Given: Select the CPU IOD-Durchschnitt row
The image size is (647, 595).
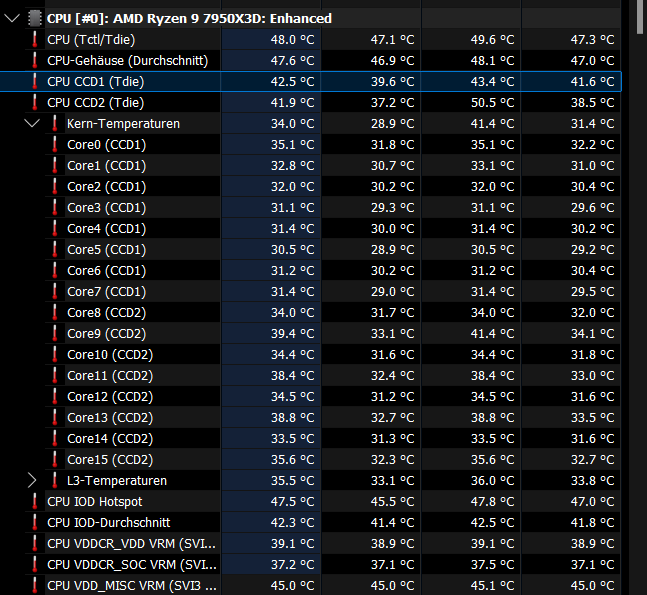Looking at the screenshot, I should pyautogui.click(x=310, y=522).
